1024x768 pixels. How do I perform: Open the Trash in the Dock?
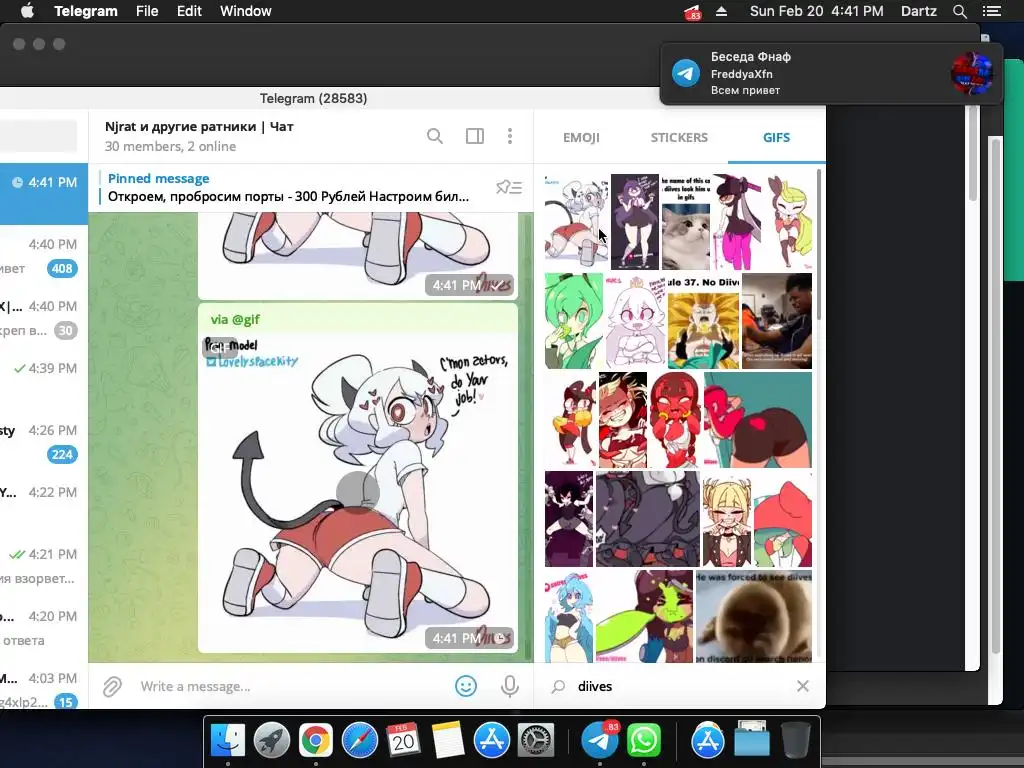(795, 741)
